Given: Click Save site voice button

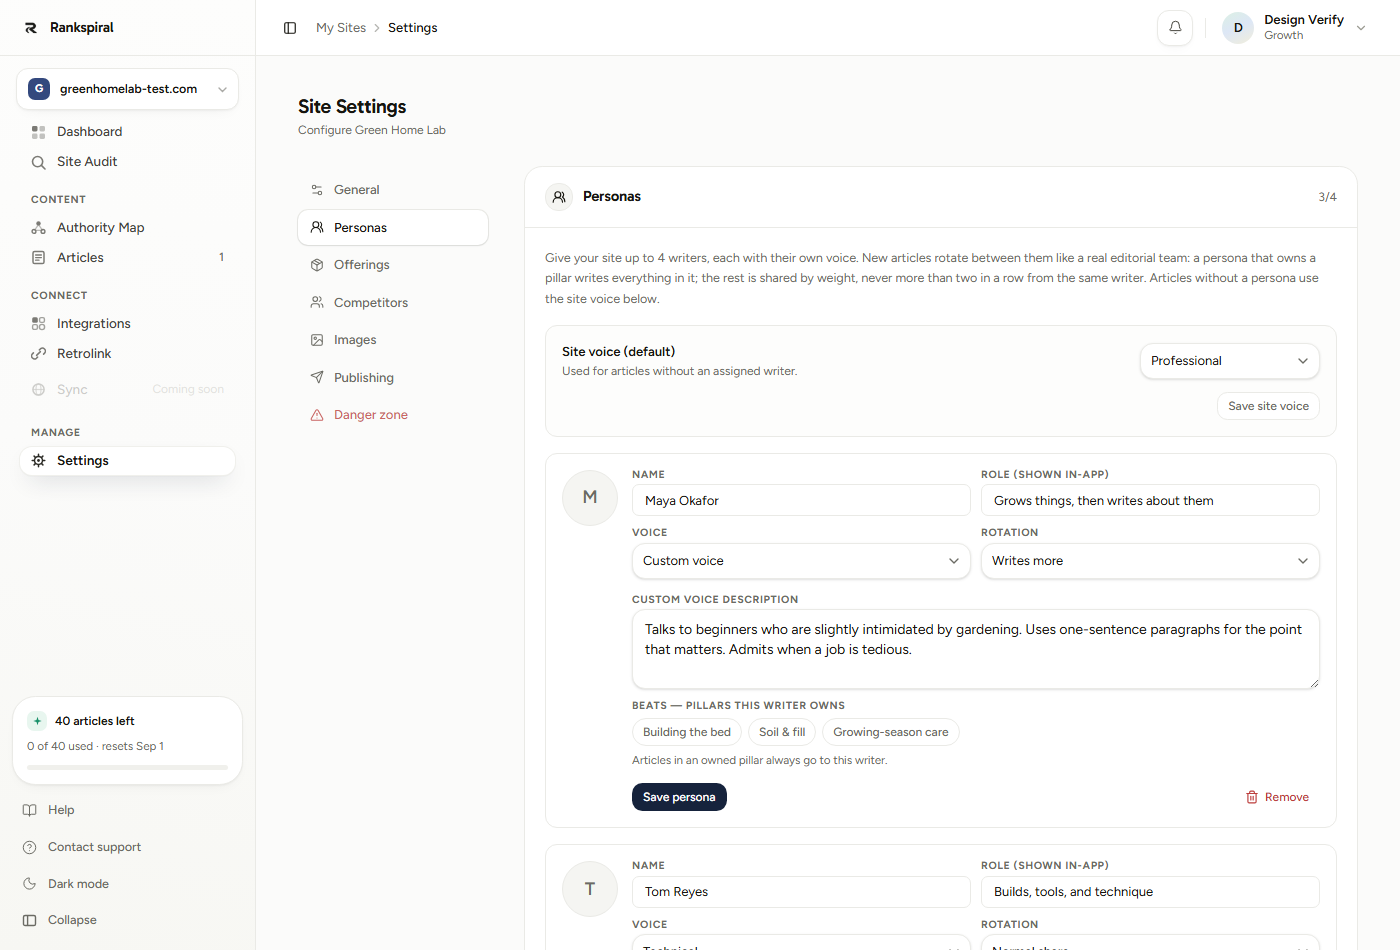Looking at the screenshot, I should tap(1268, 406).
